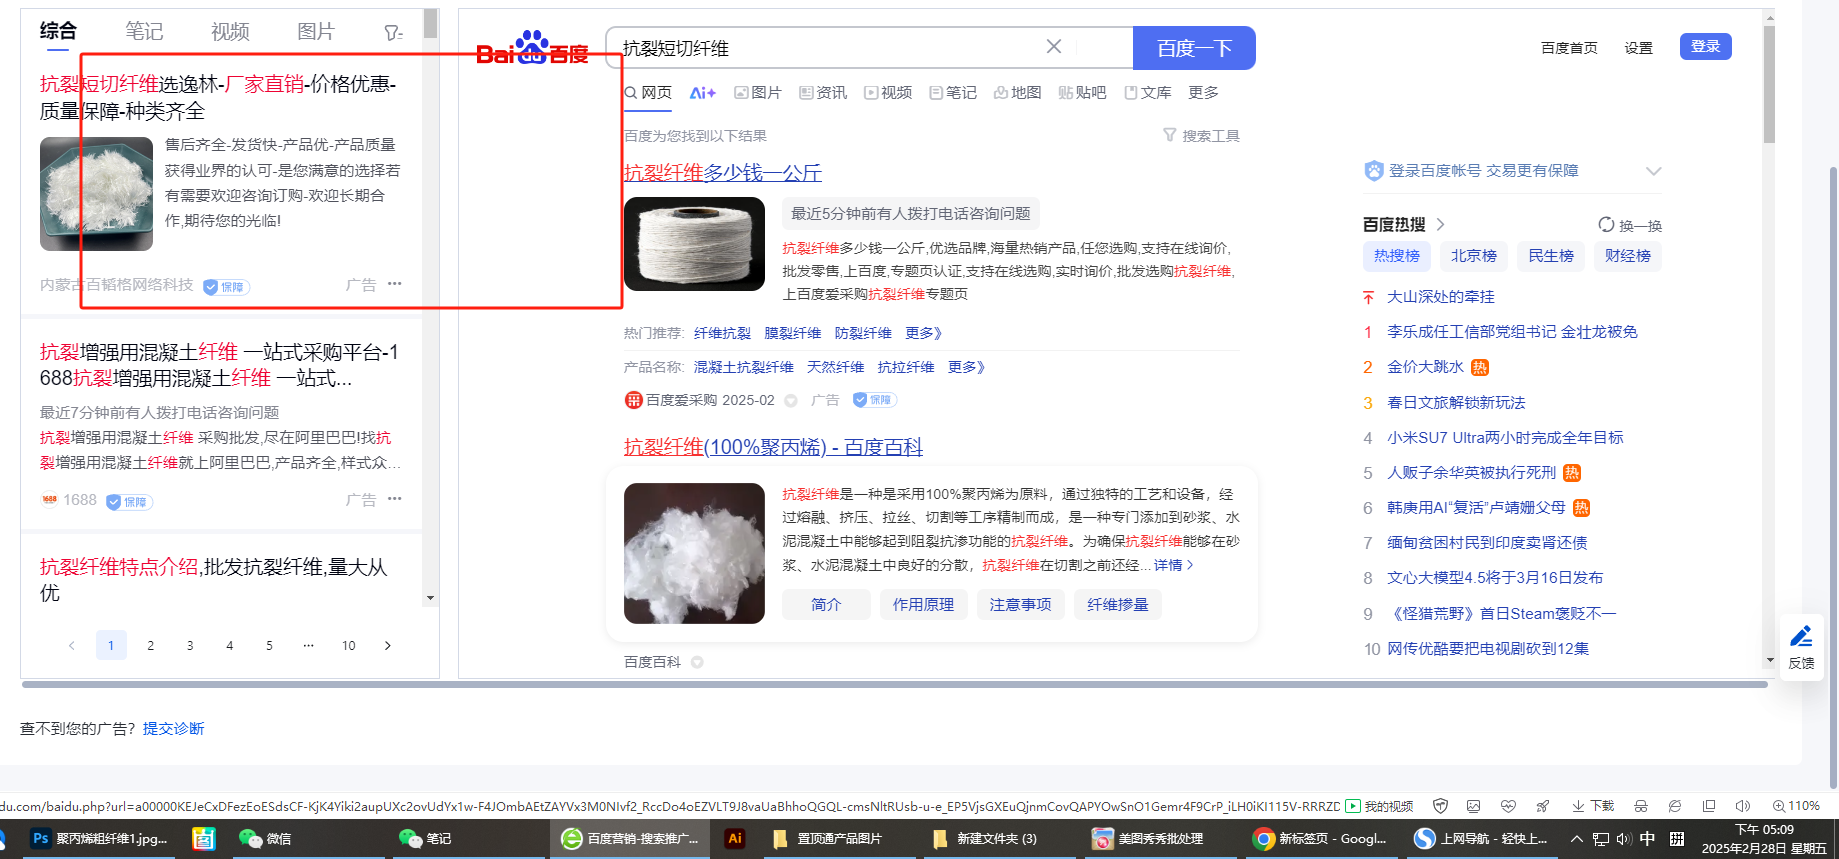The height and width of the screenshot is (859, 1839).
Task: Click the 百度一下 search button
Action: point(1194,48)
